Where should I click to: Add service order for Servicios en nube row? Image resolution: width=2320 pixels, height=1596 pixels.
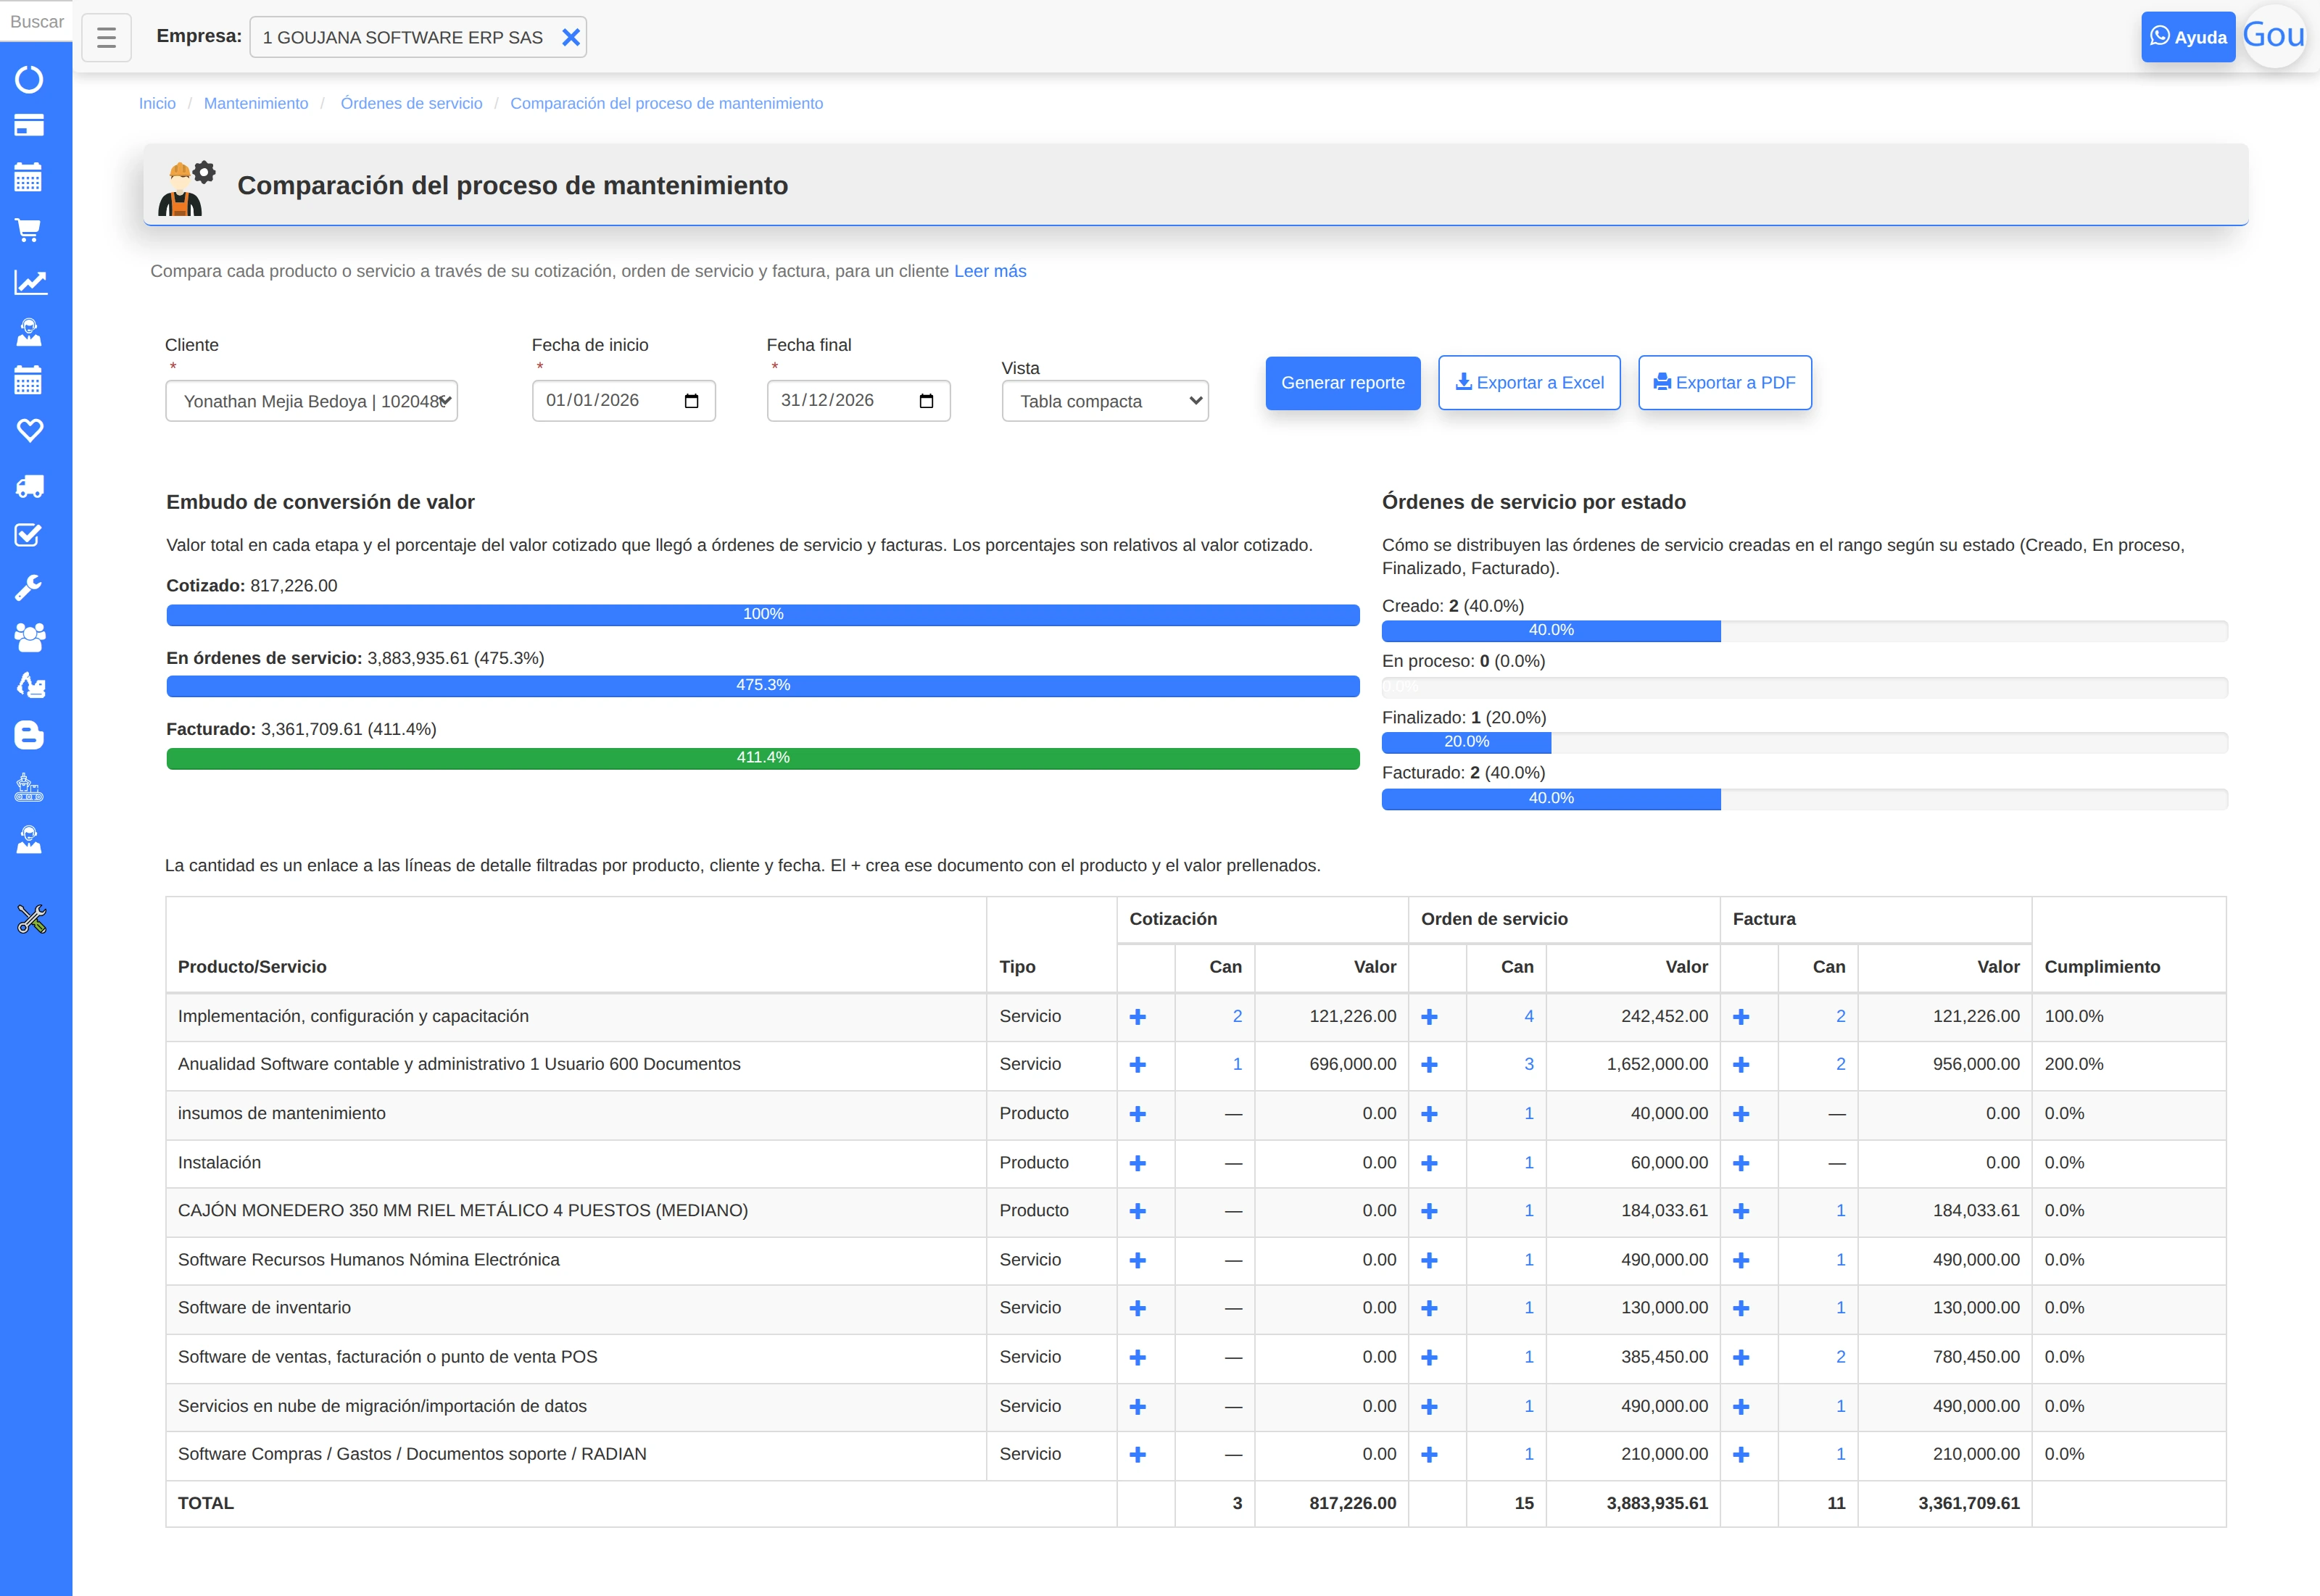coord(1429,1407)
